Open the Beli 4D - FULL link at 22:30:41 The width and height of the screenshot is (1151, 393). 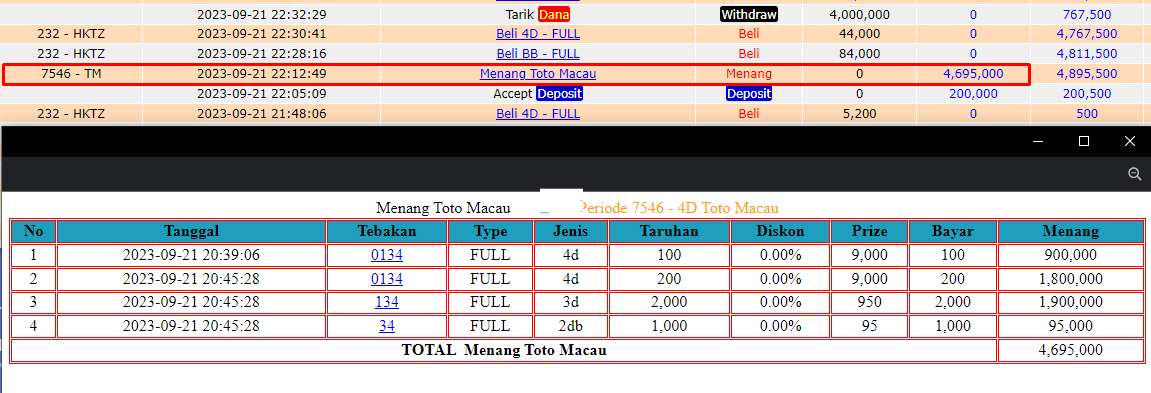(x=538, y=34)
